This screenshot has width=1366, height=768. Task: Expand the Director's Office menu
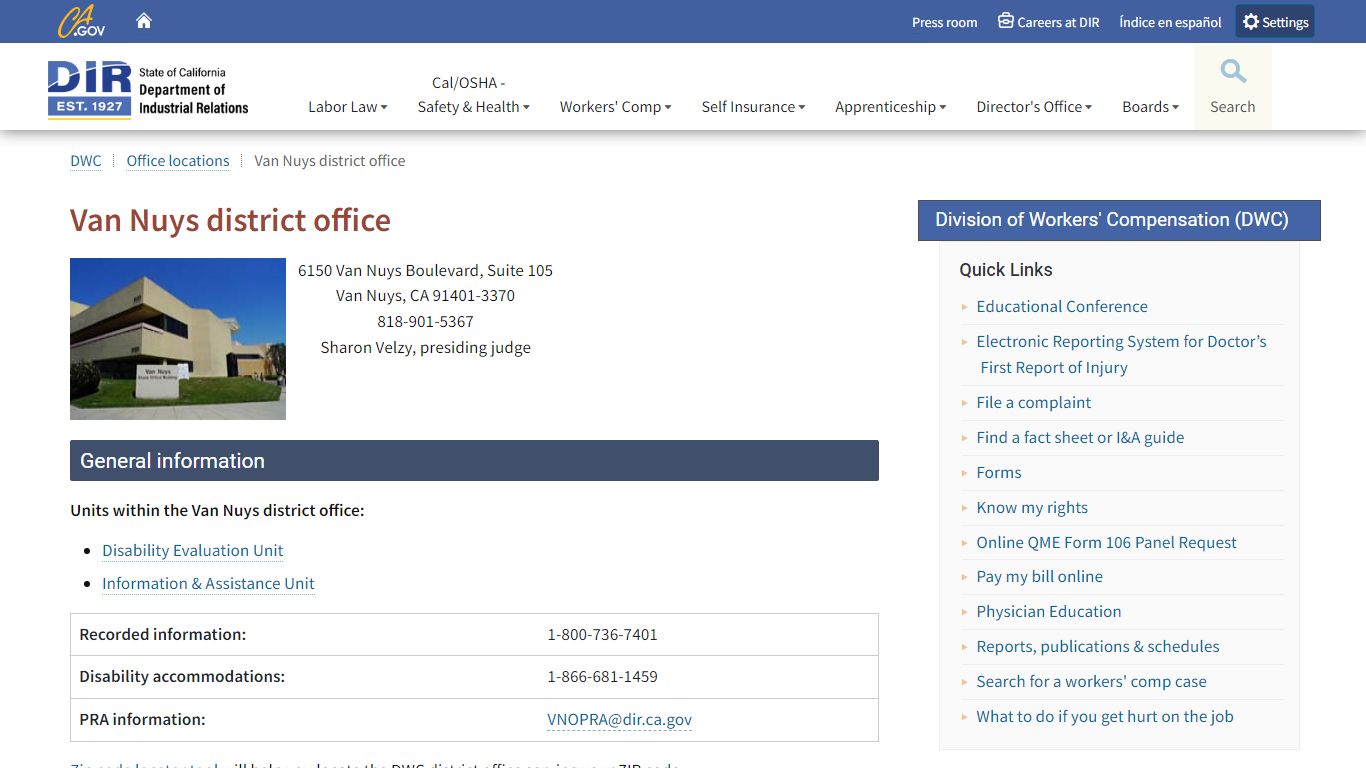[x=1034, y=107]
